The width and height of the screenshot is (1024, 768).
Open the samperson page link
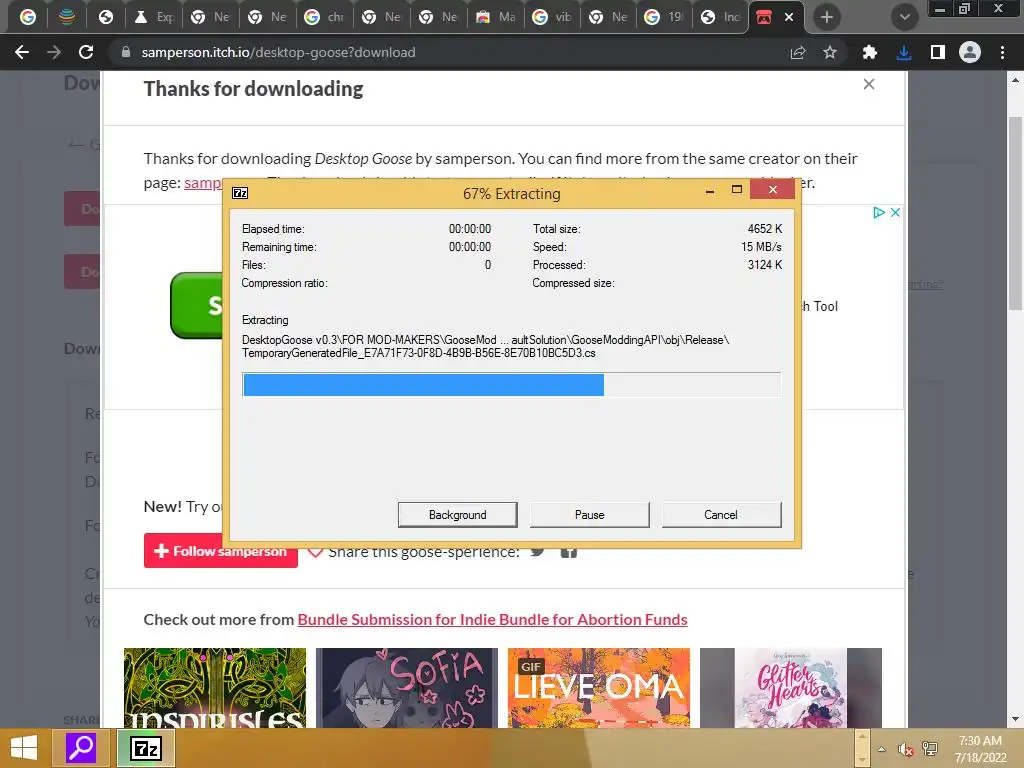(x=203, y=183)
